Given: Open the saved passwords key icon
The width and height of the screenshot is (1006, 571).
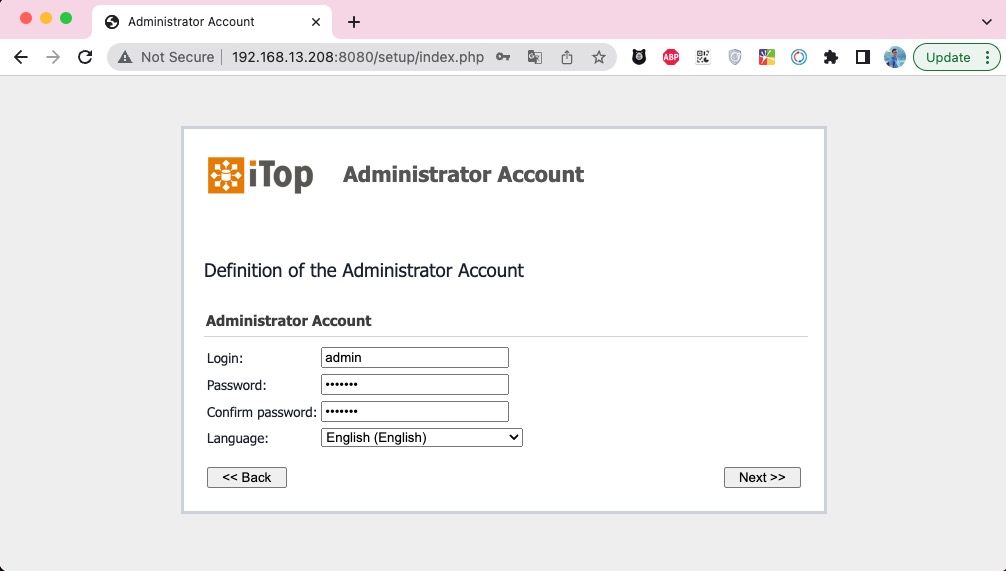Looking at the screenshot, I should pos(503,57).
